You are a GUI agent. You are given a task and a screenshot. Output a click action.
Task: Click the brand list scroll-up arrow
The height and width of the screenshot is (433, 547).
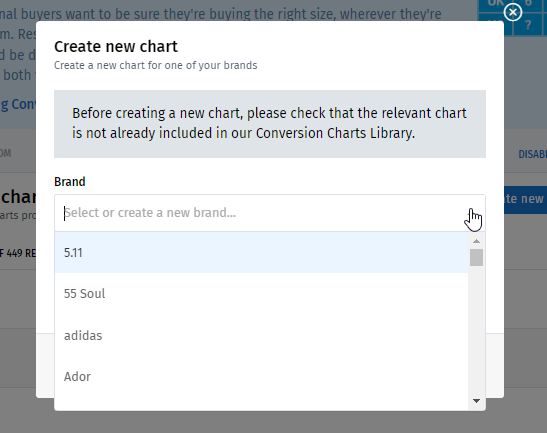click(476, 241)
